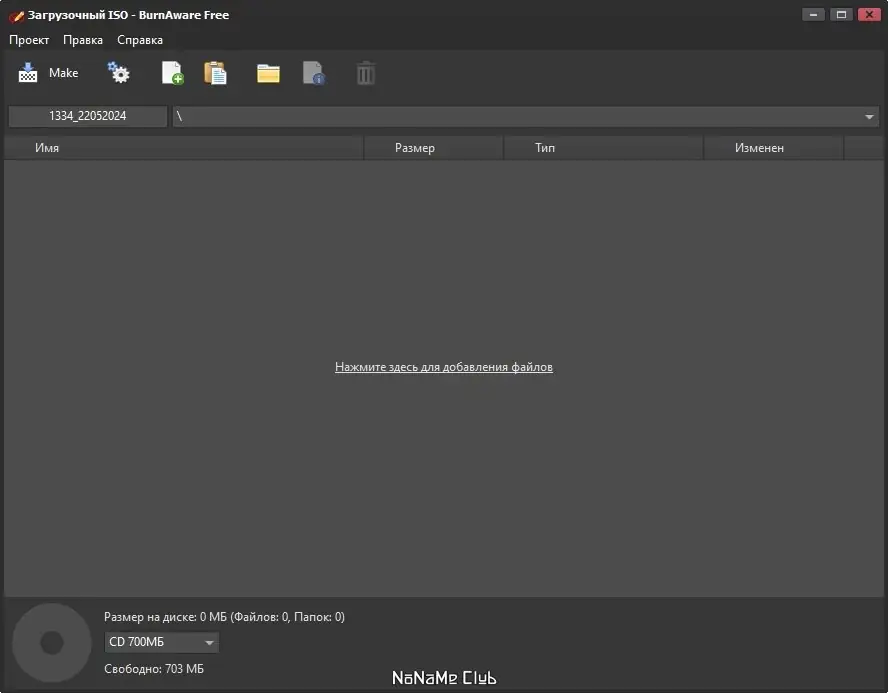Open boot options gear icon

119,73
